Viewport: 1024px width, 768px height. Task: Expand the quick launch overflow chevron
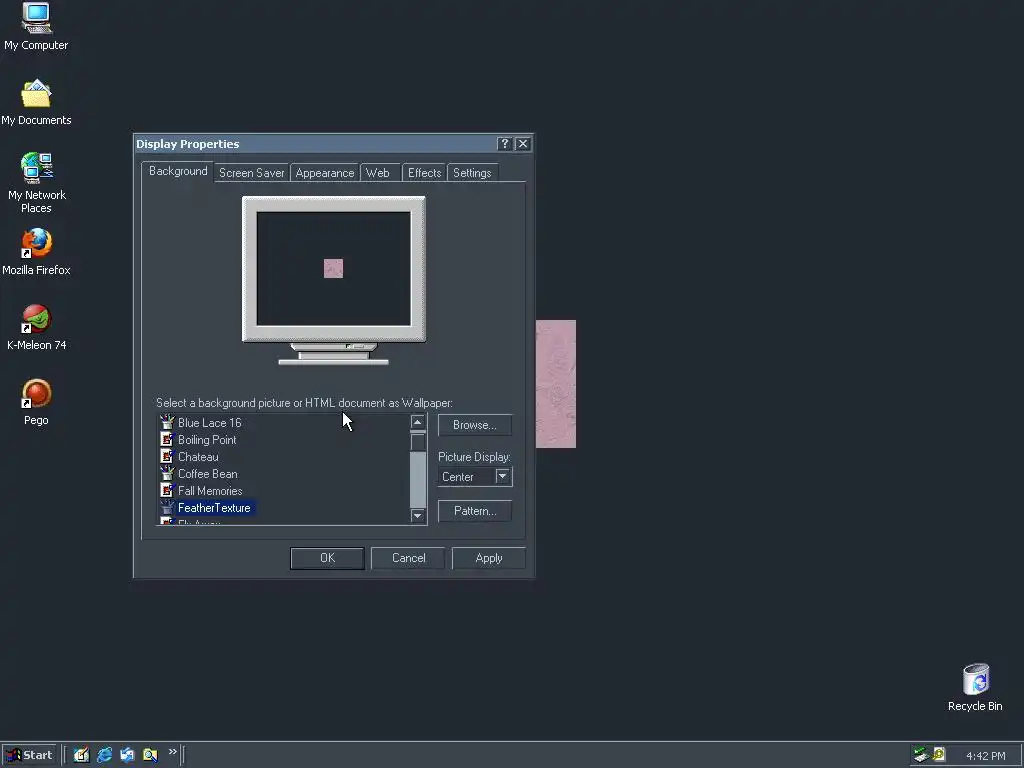pyautogui.click(x=172, y=752)
